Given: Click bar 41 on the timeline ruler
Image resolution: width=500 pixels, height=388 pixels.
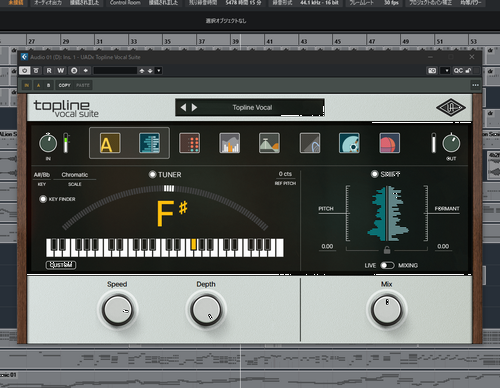Looking at the screenshot, I should pyautogui.click(x=270, y=42).
